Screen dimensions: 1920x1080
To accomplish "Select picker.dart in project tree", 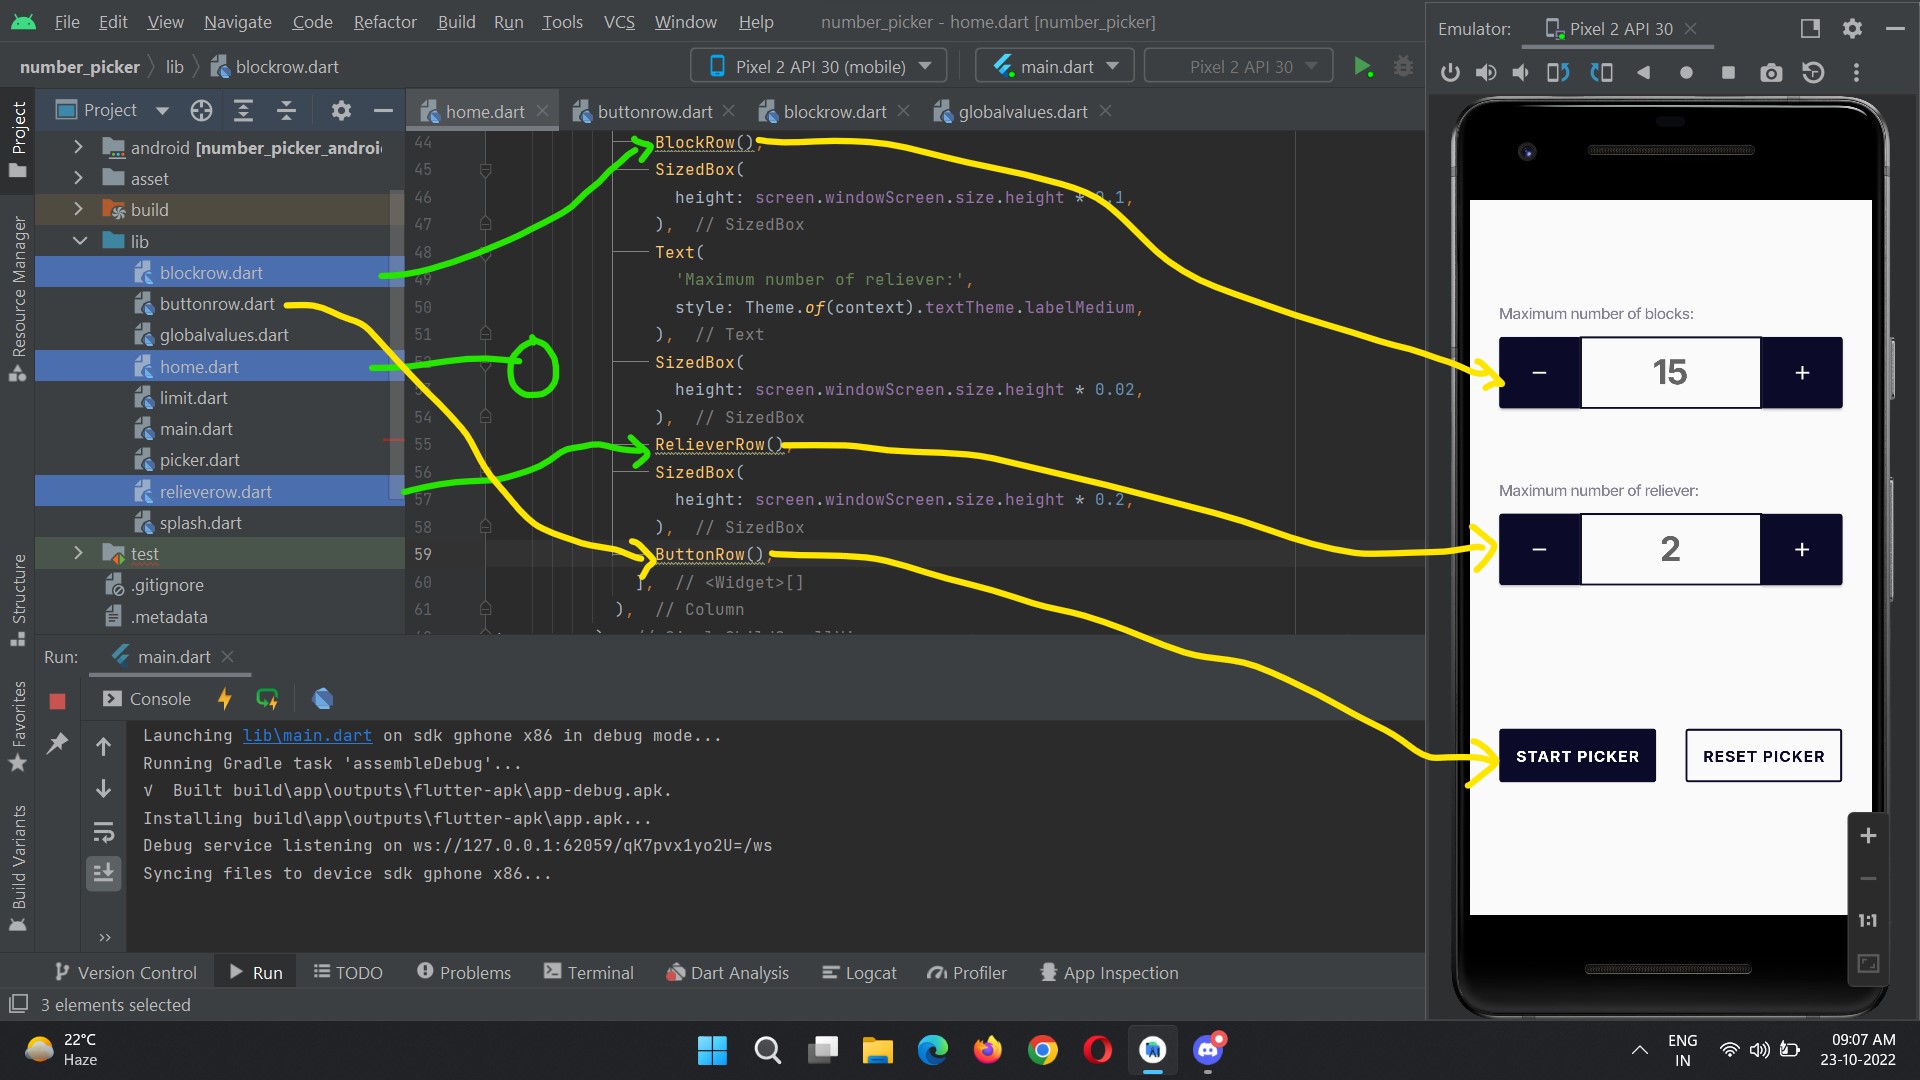I will (x=200, y=460).
